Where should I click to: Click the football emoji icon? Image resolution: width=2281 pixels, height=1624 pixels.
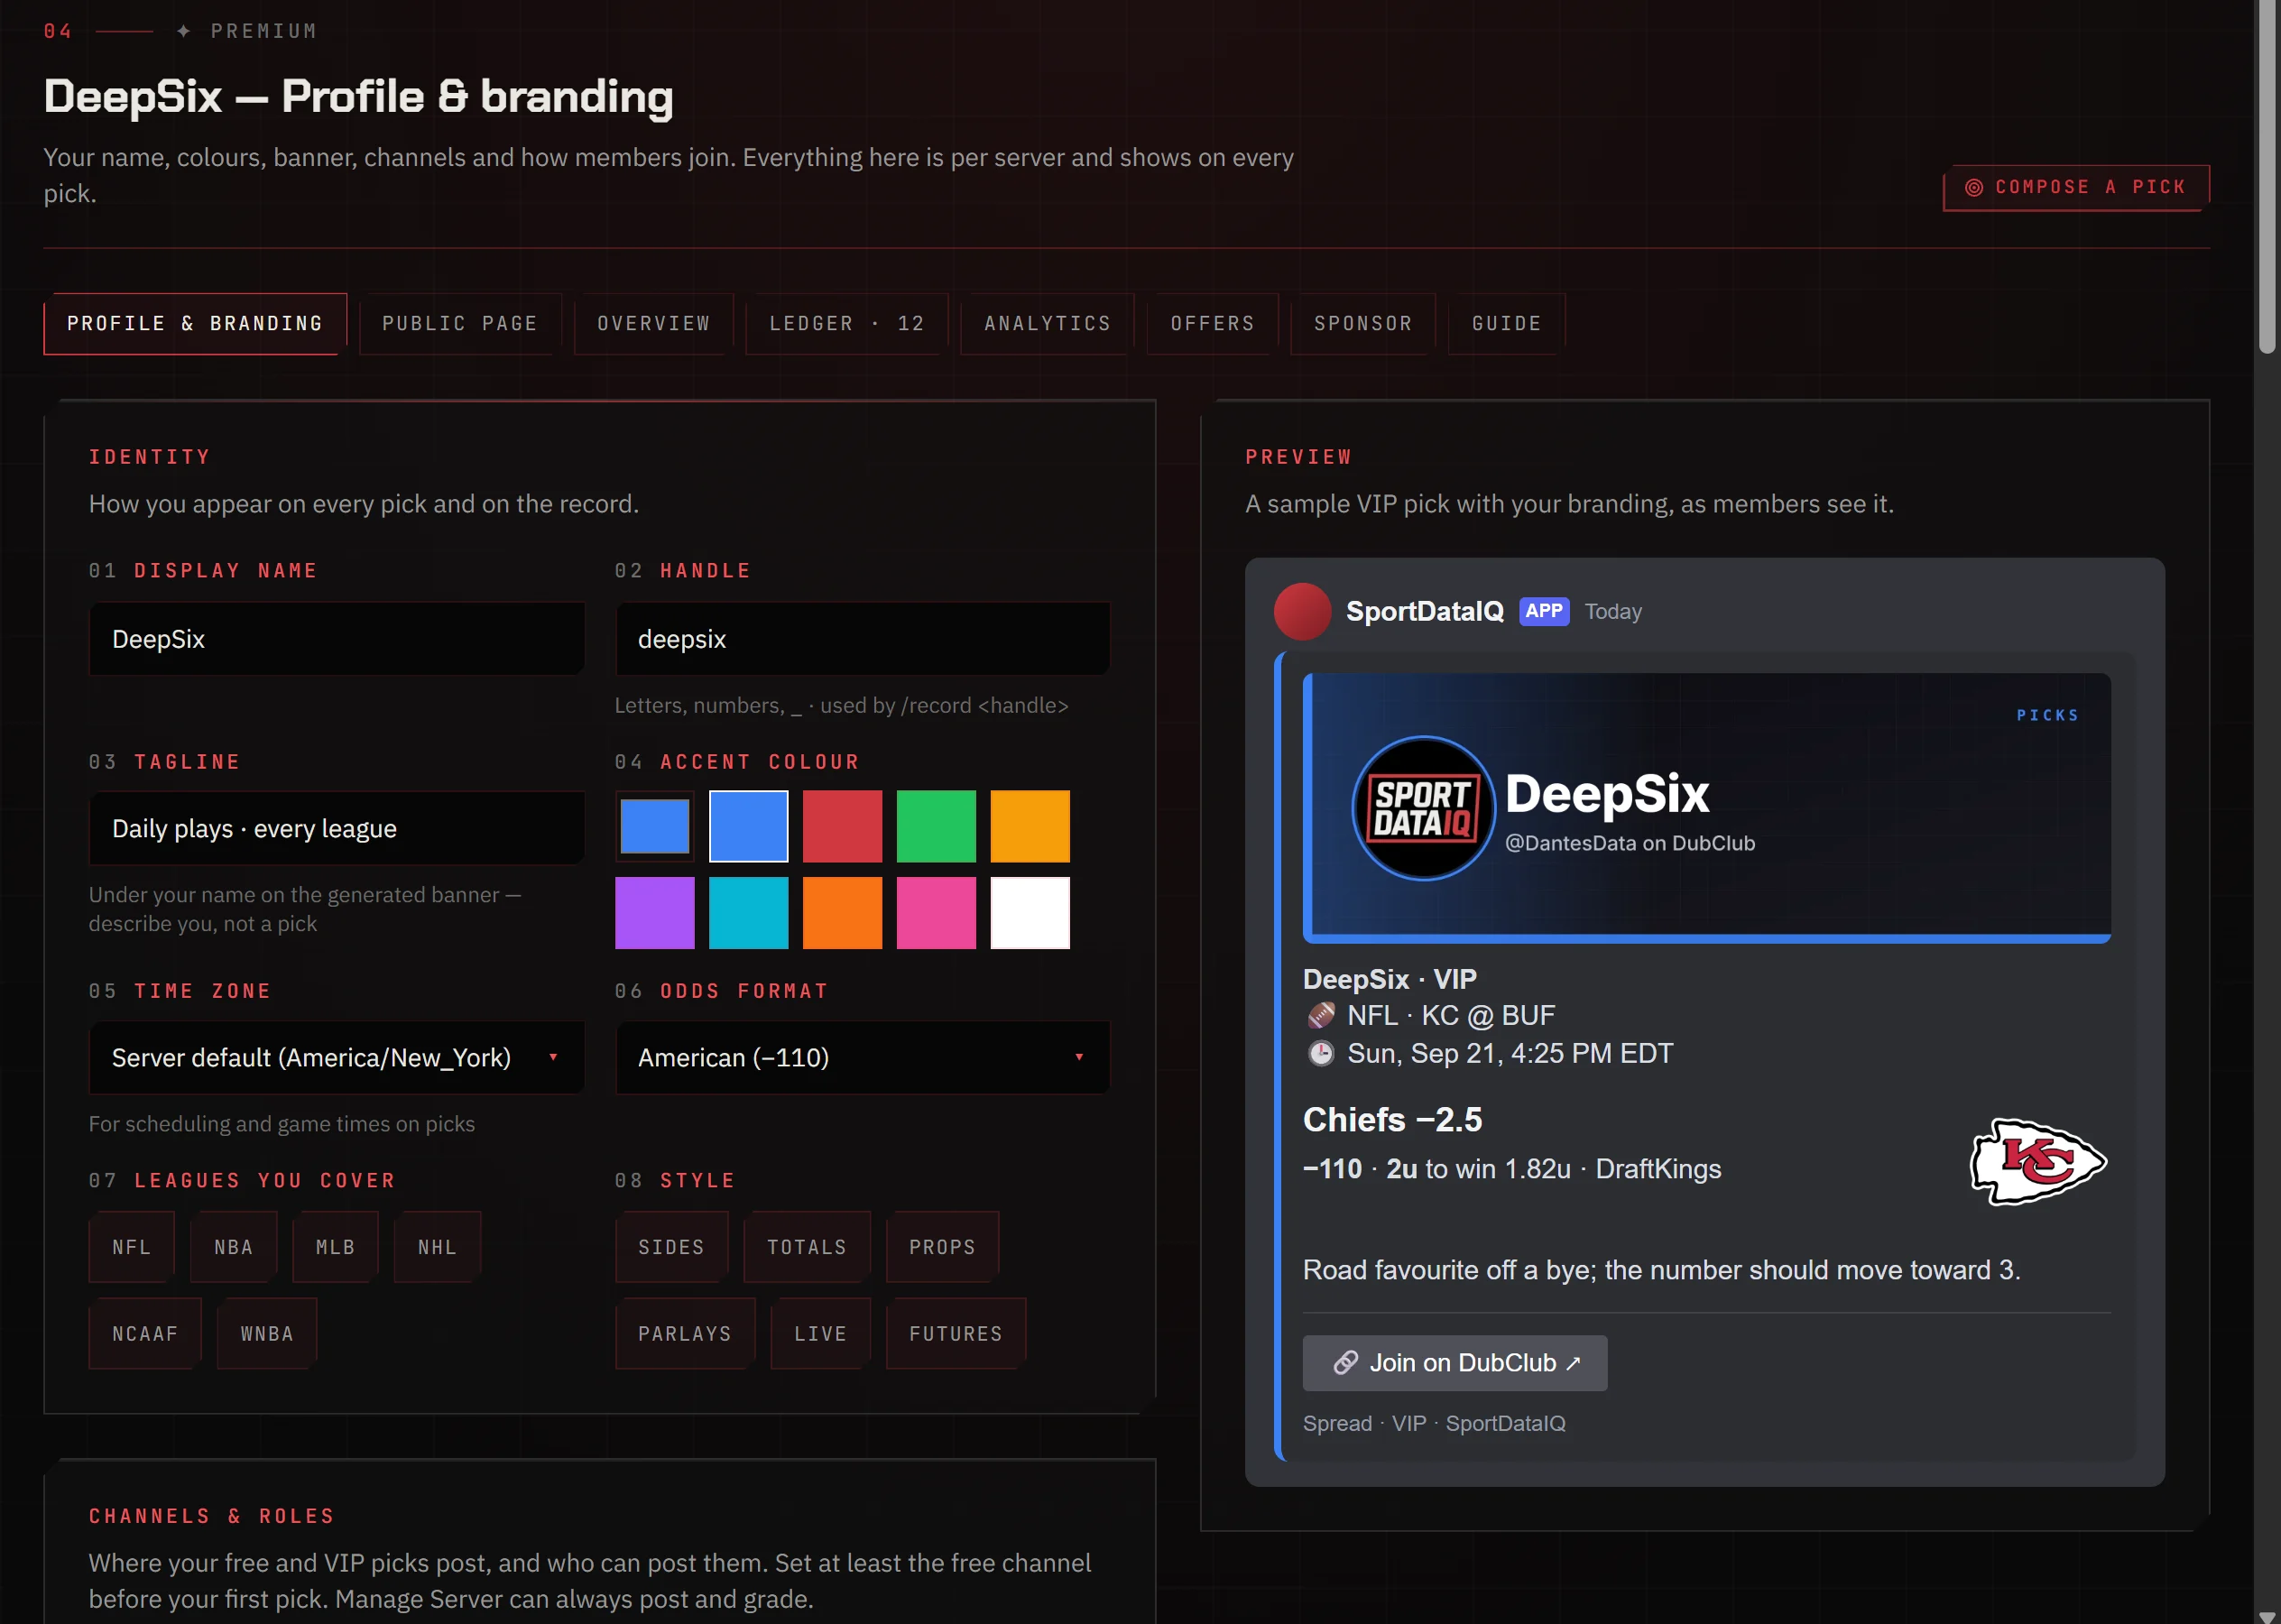[x=1320, y=1016]
